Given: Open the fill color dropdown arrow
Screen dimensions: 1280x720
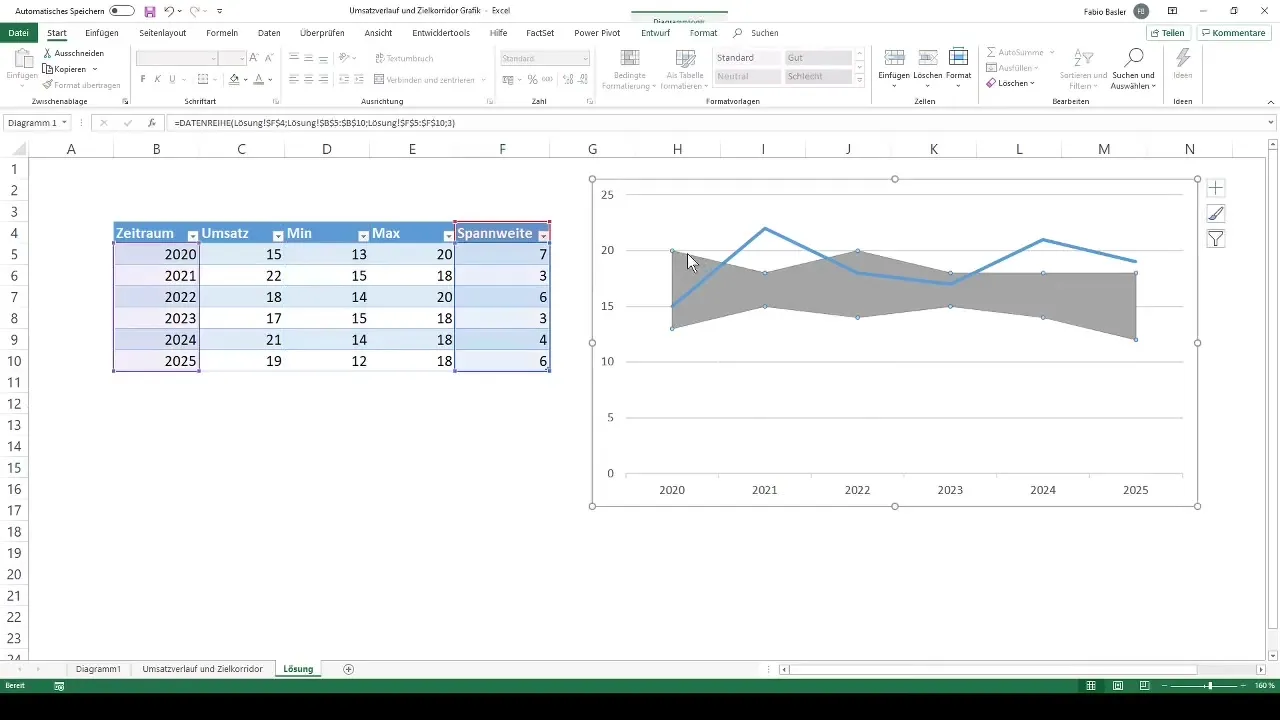Looking at the screenshot, I should [246, 80].
